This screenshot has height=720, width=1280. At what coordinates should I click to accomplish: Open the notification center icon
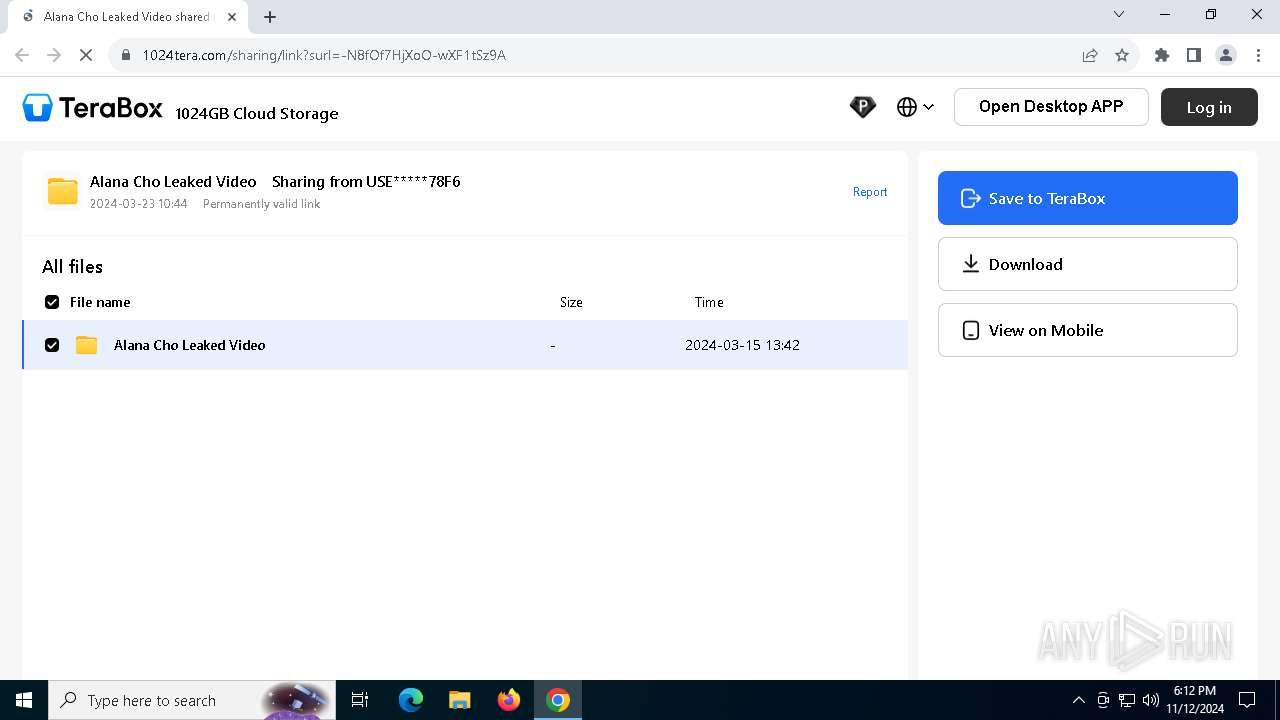(1248, 700)
